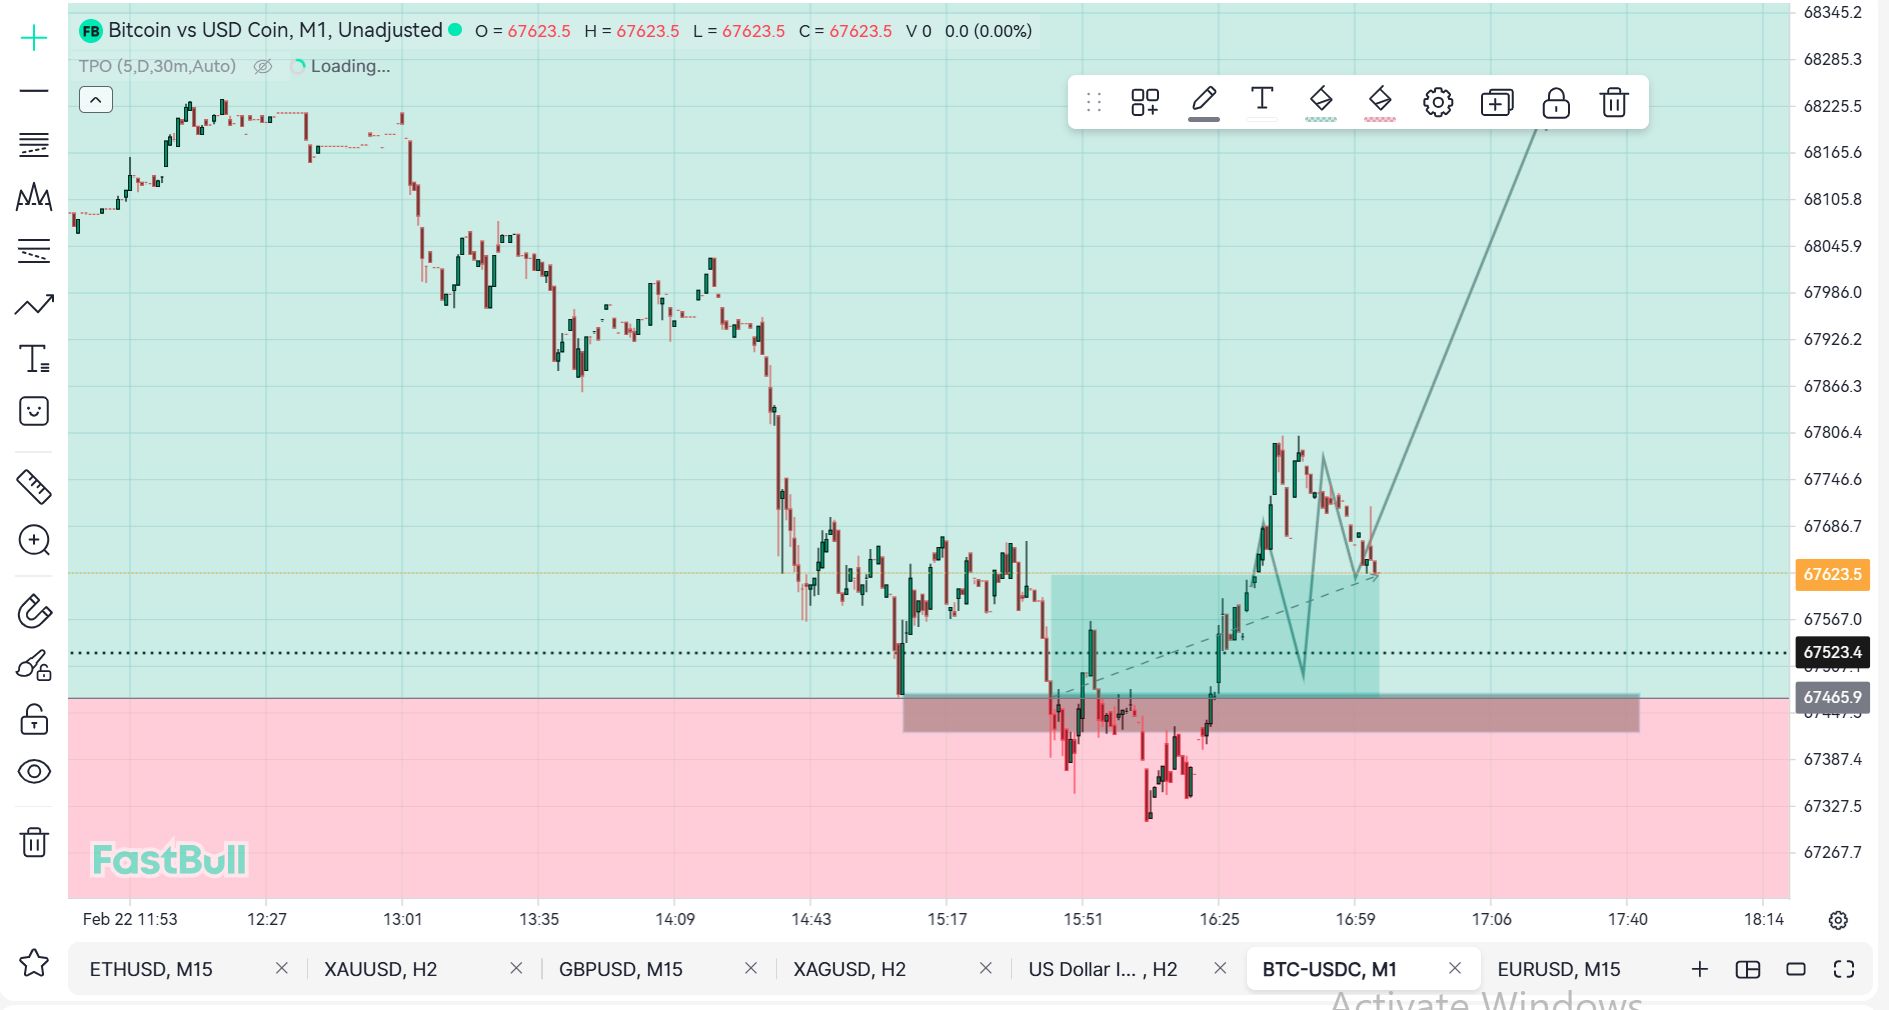1889x1010 pixels.
Task: Select the ruler measure tool
Action: pyautogui.click(x=34, y=487)
